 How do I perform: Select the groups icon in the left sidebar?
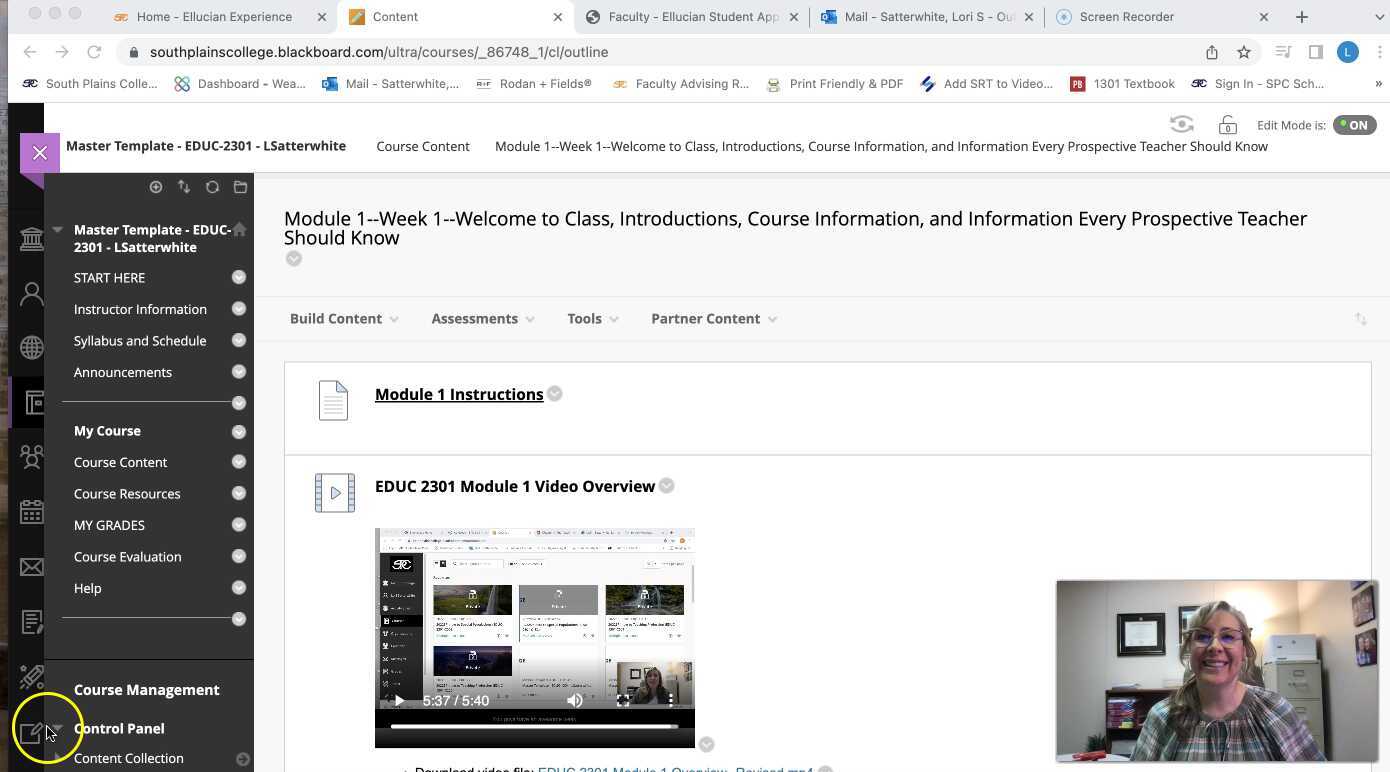(32, 457)
